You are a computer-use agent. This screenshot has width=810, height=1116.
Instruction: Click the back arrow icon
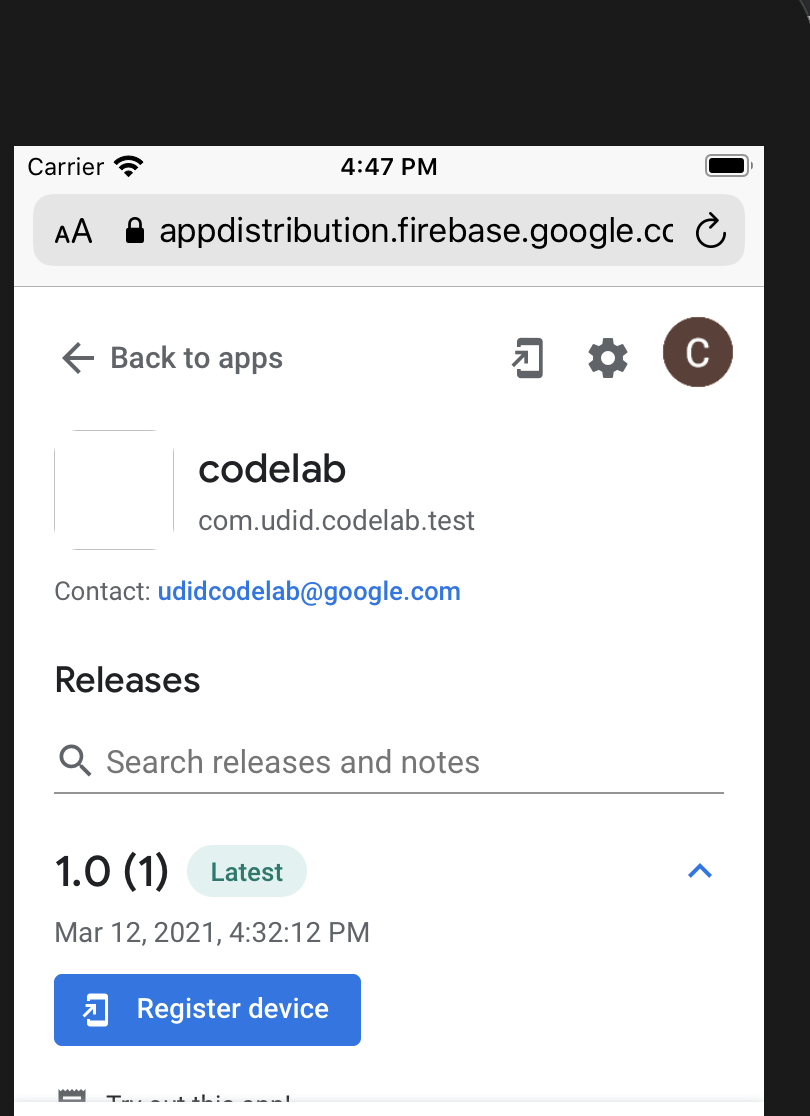(x=77, y=358)
